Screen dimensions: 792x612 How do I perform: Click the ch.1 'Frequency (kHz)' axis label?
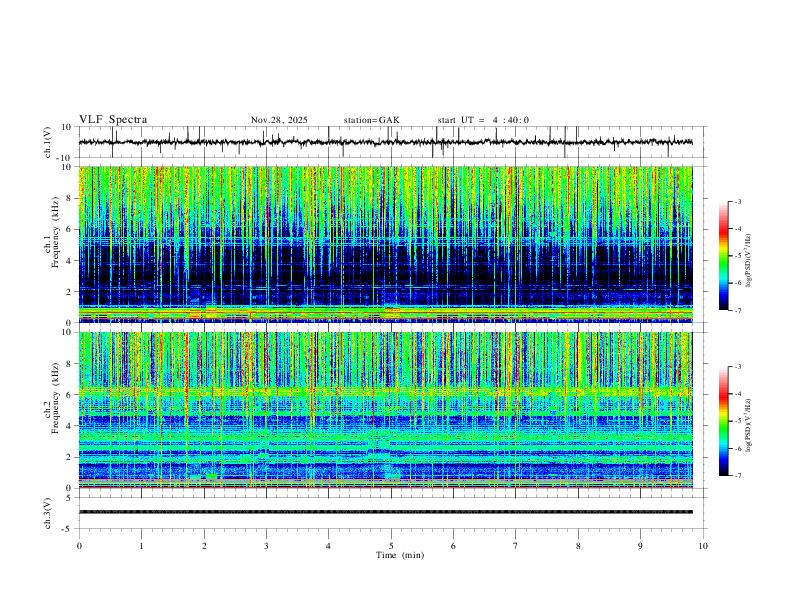pyautogui.click(x=55, y=233)
